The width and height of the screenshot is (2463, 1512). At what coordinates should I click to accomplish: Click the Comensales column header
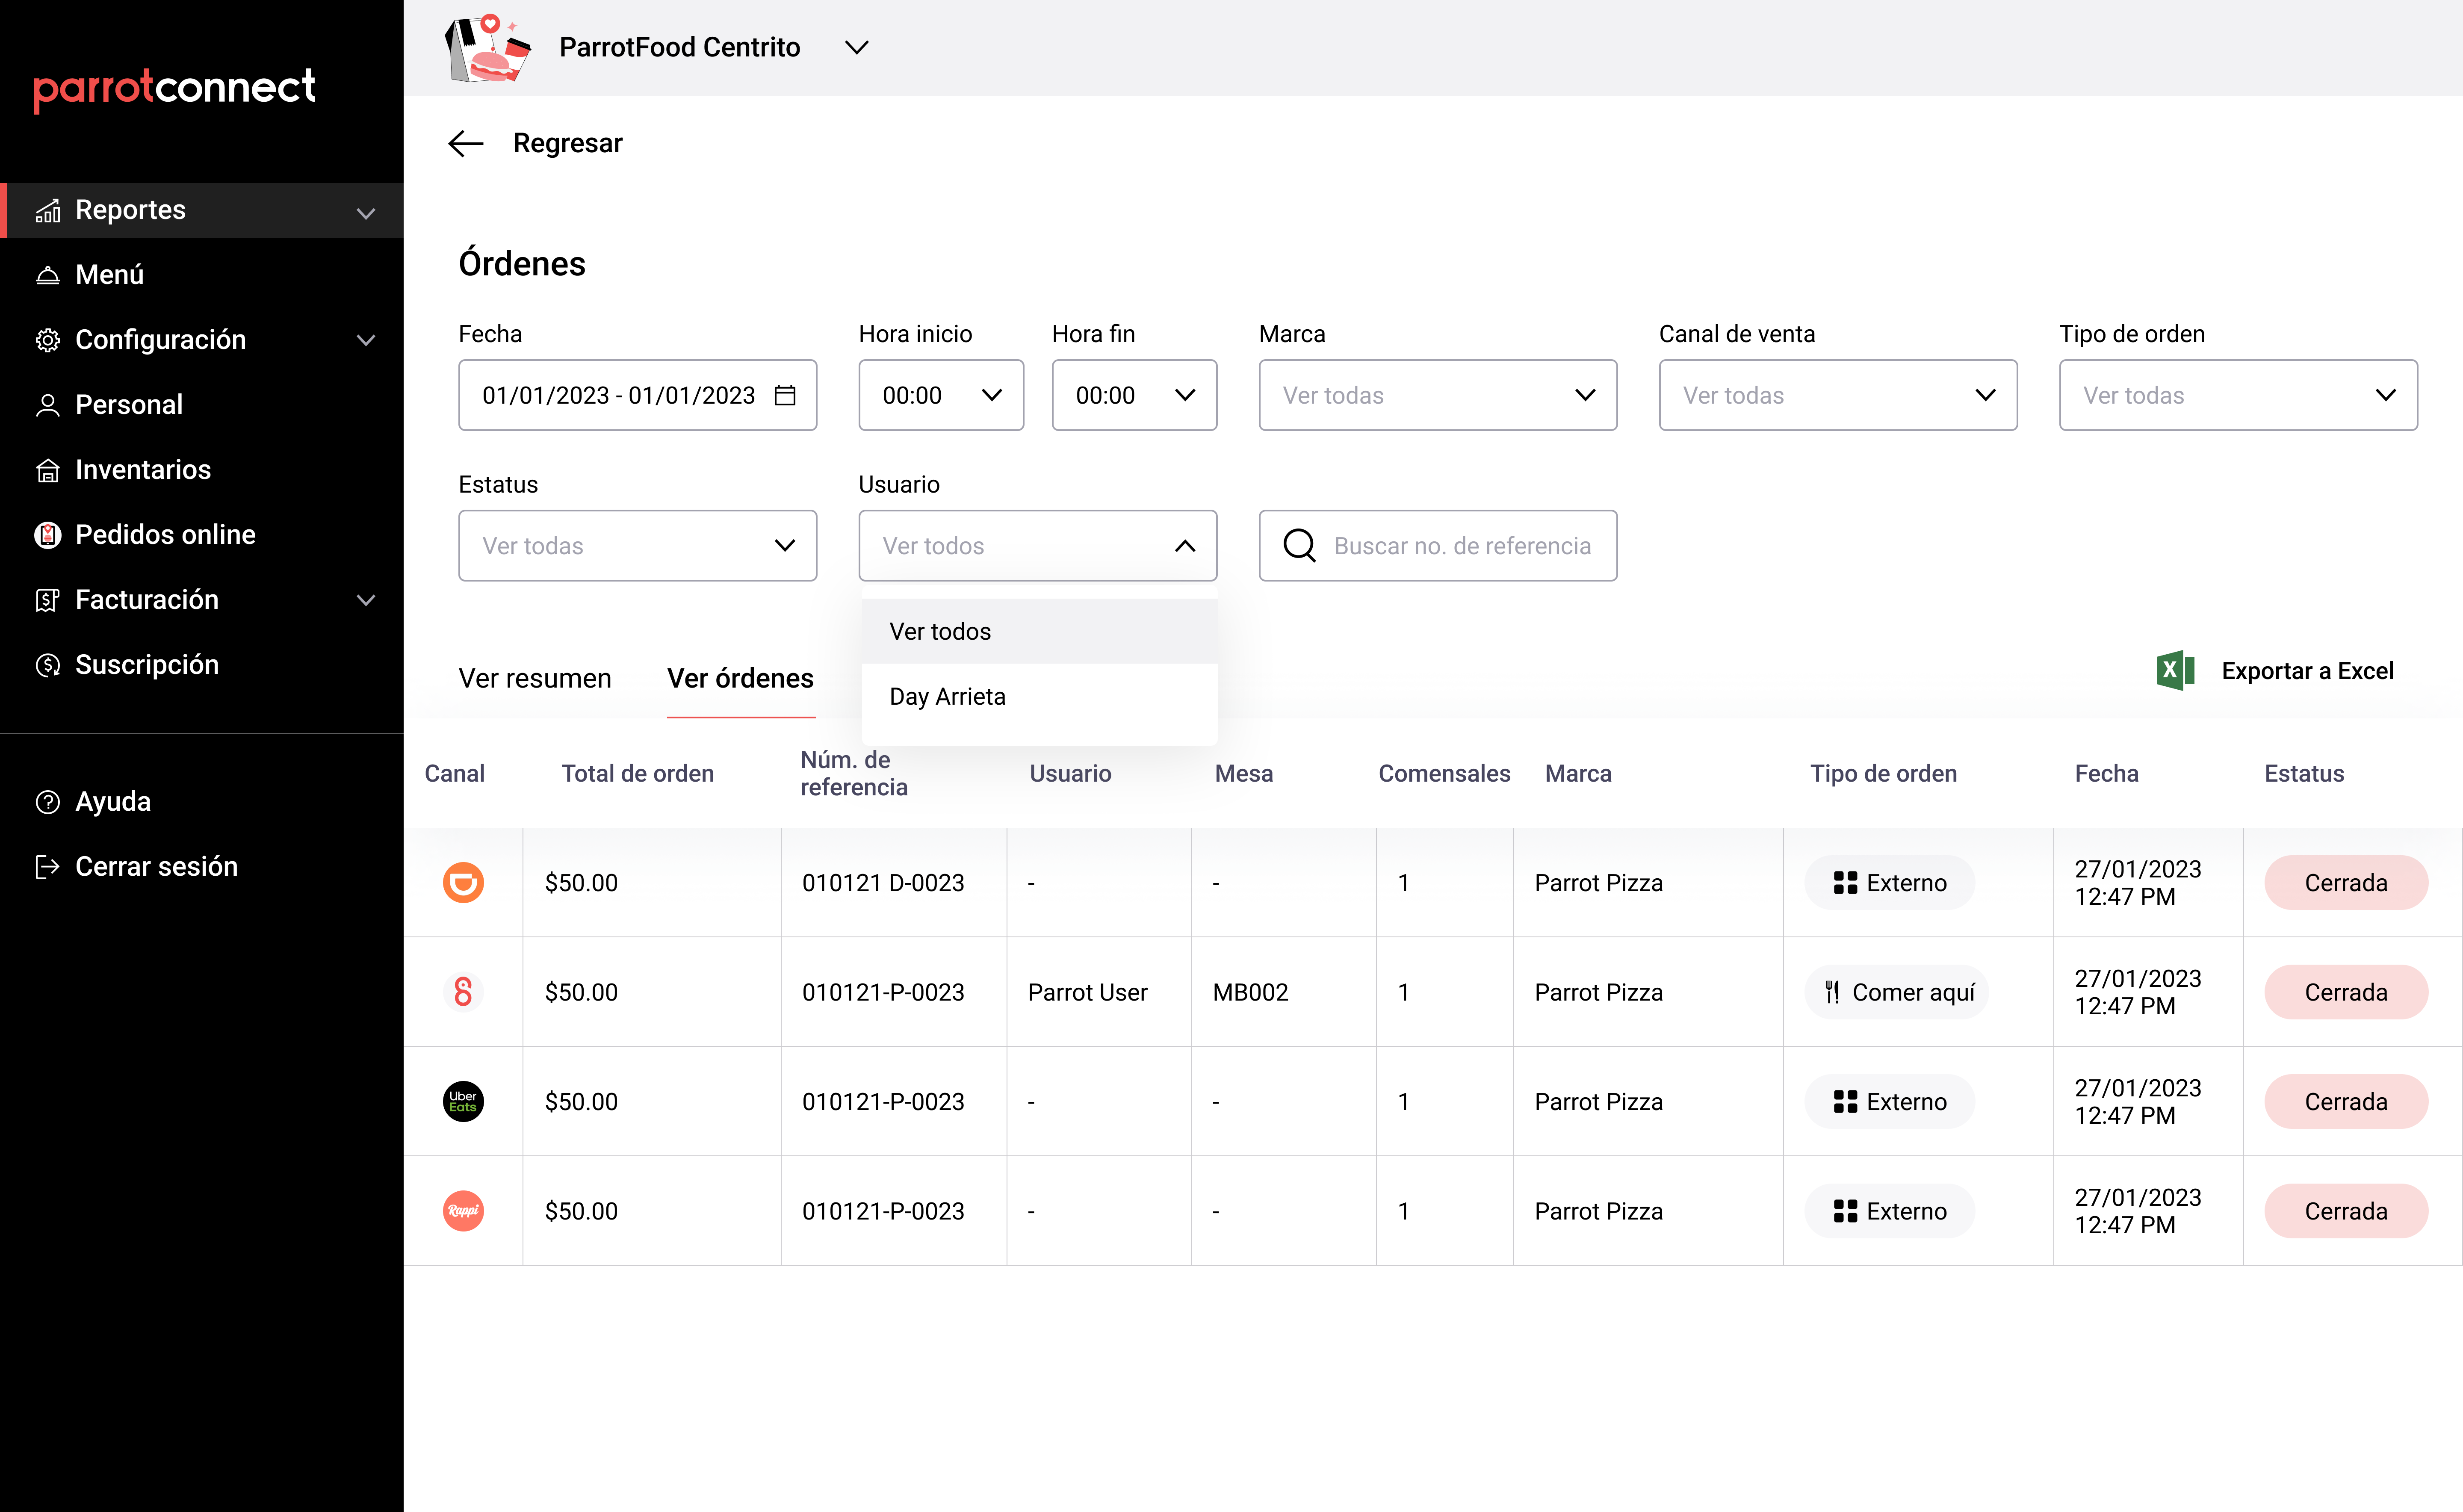(x=1444, y=774)
